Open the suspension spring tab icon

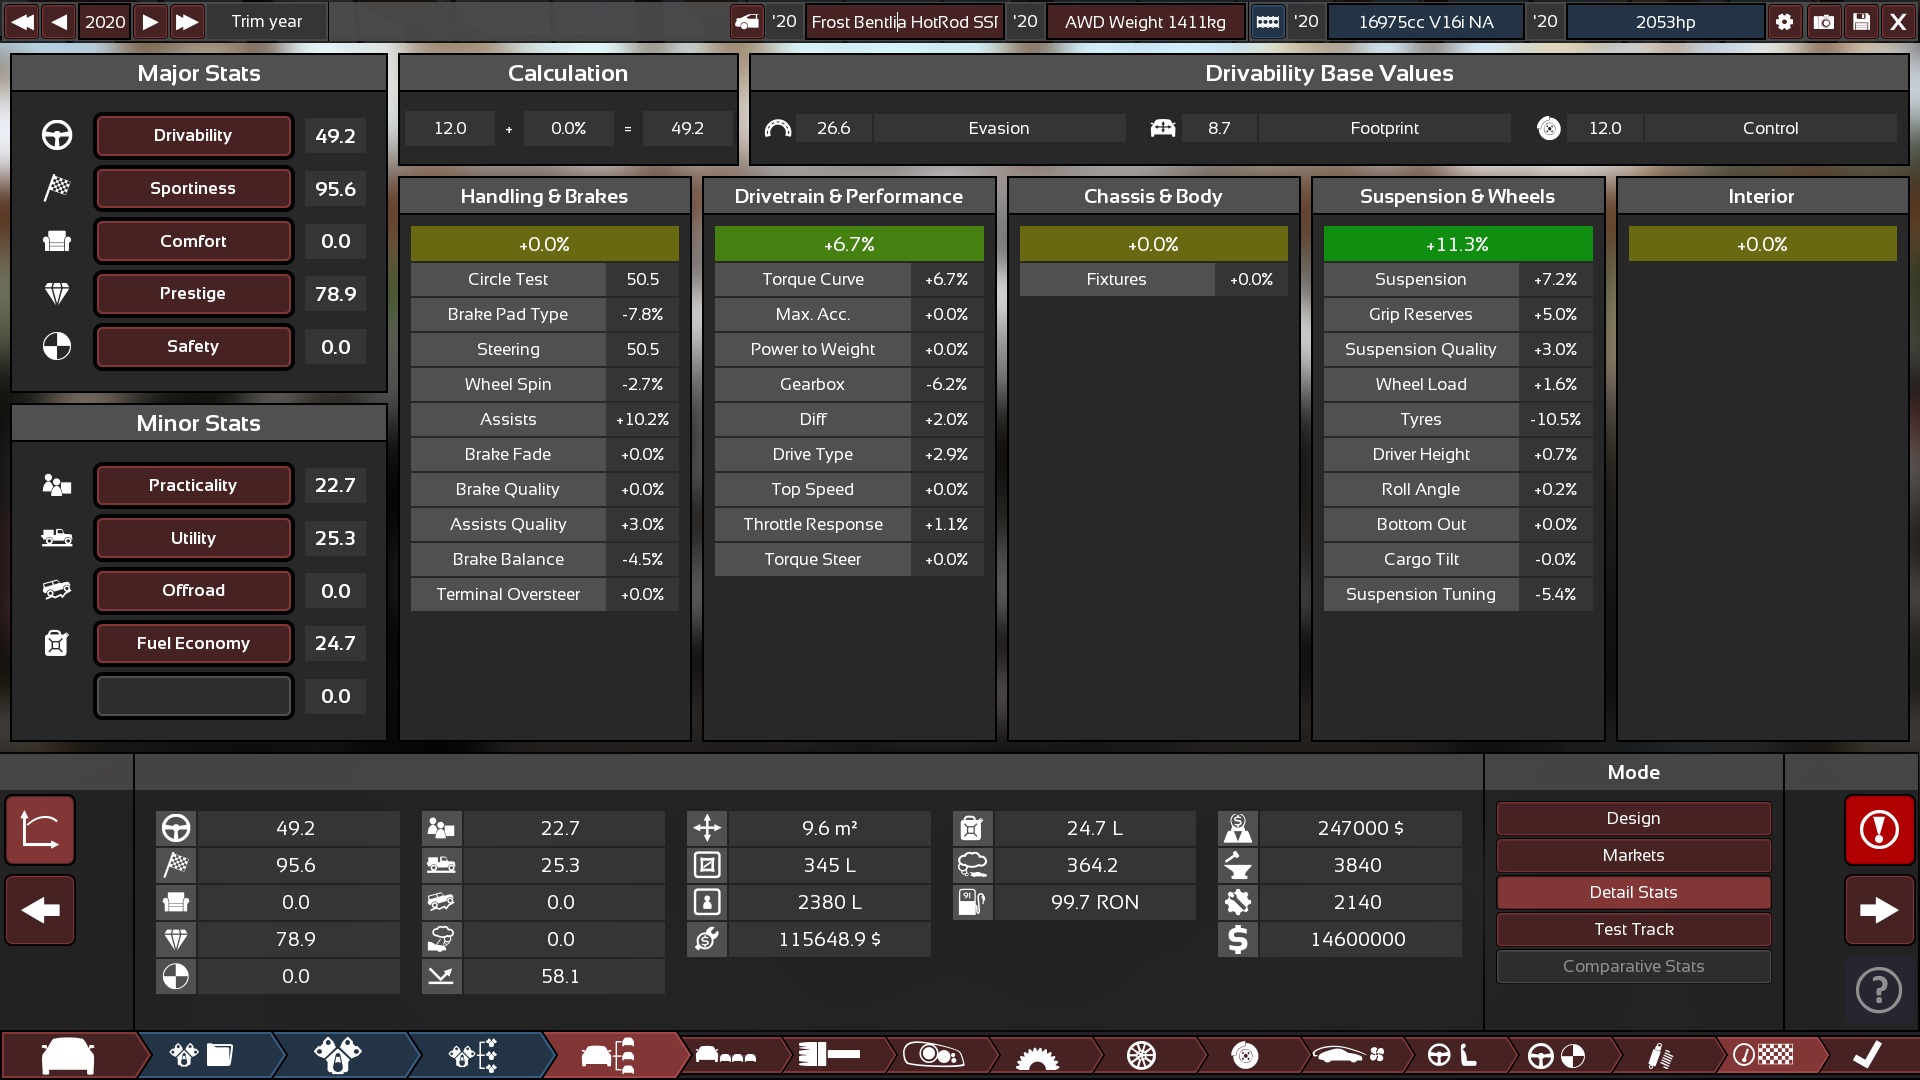[1659, 1055]
